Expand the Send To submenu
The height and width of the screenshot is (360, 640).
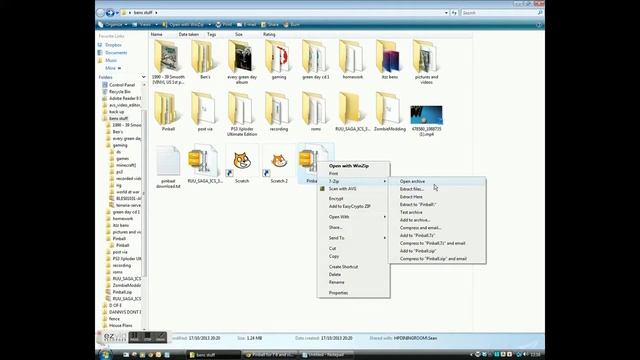[x=353, y=238]
